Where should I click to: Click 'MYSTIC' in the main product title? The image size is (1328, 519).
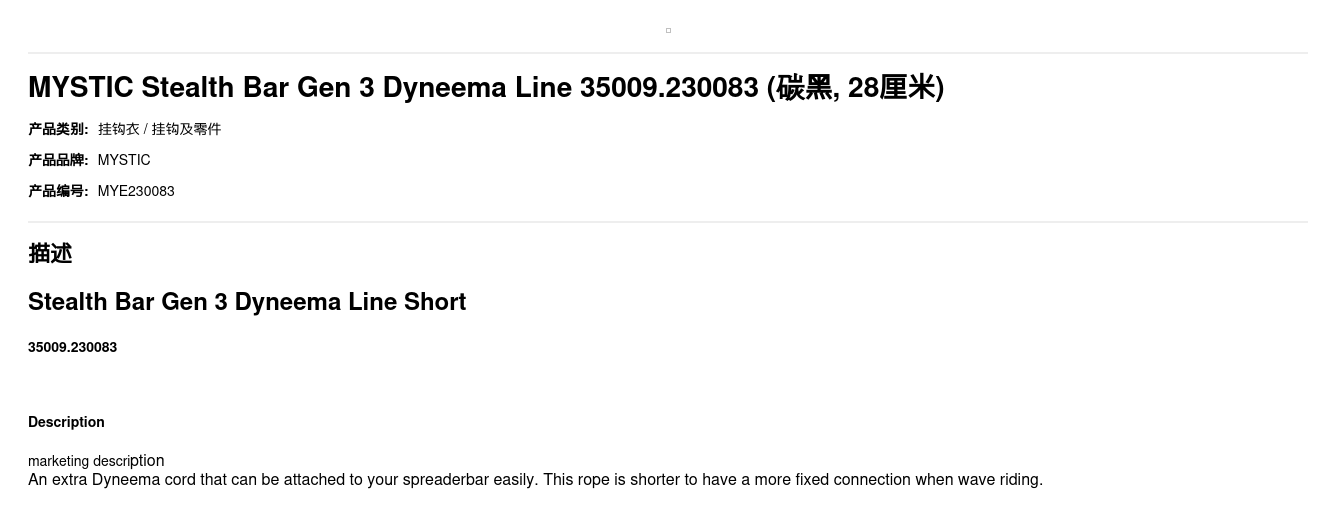pos(80,88)
